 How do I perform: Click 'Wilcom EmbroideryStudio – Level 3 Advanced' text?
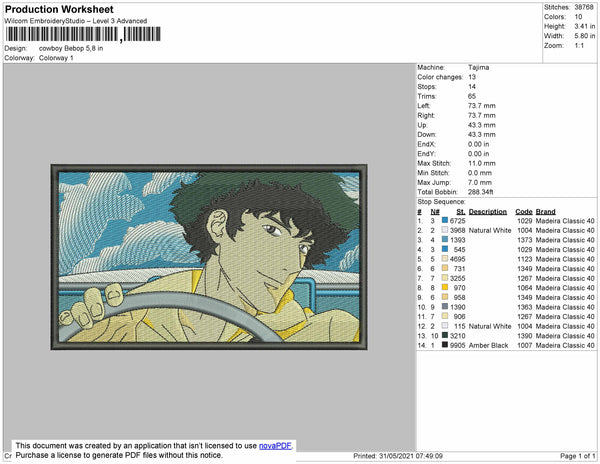pos(76,21)
